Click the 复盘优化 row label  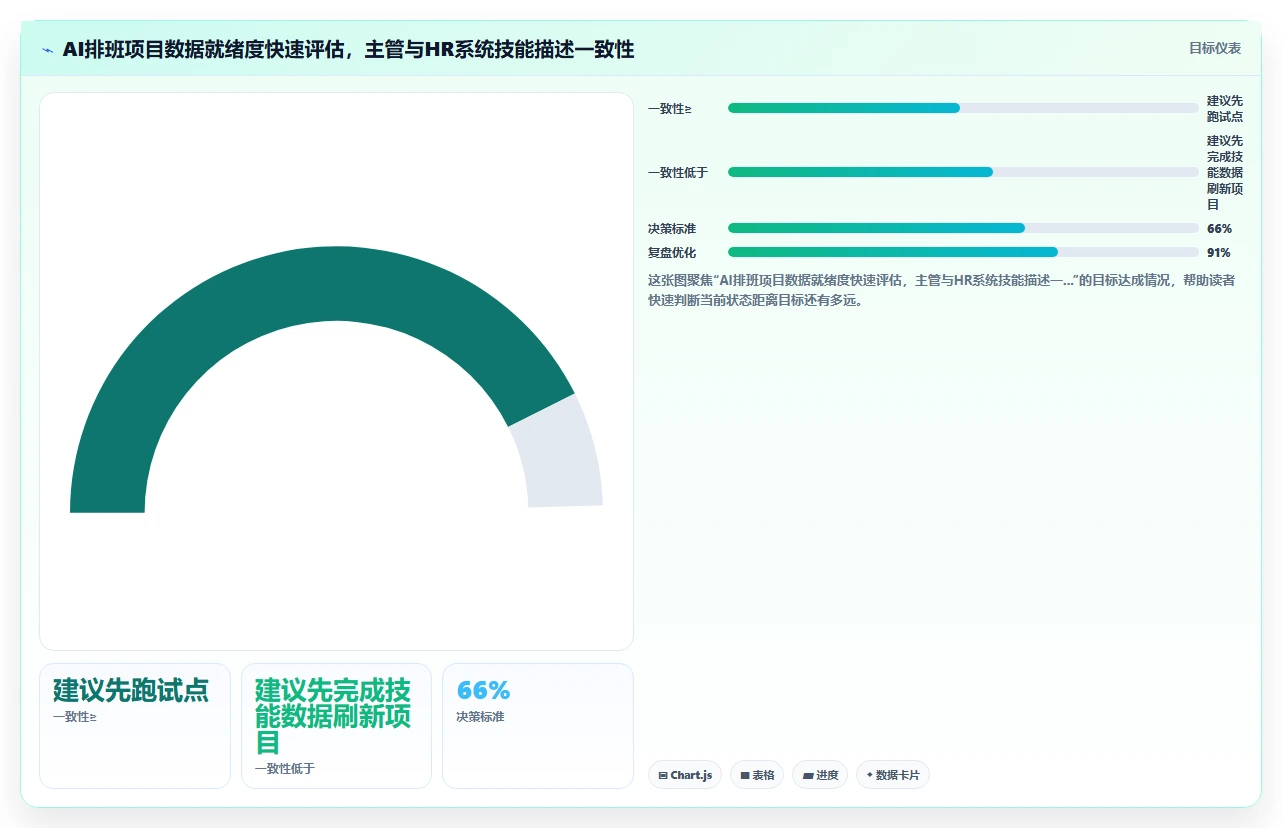pyautogui.click(x=672, y=253)
